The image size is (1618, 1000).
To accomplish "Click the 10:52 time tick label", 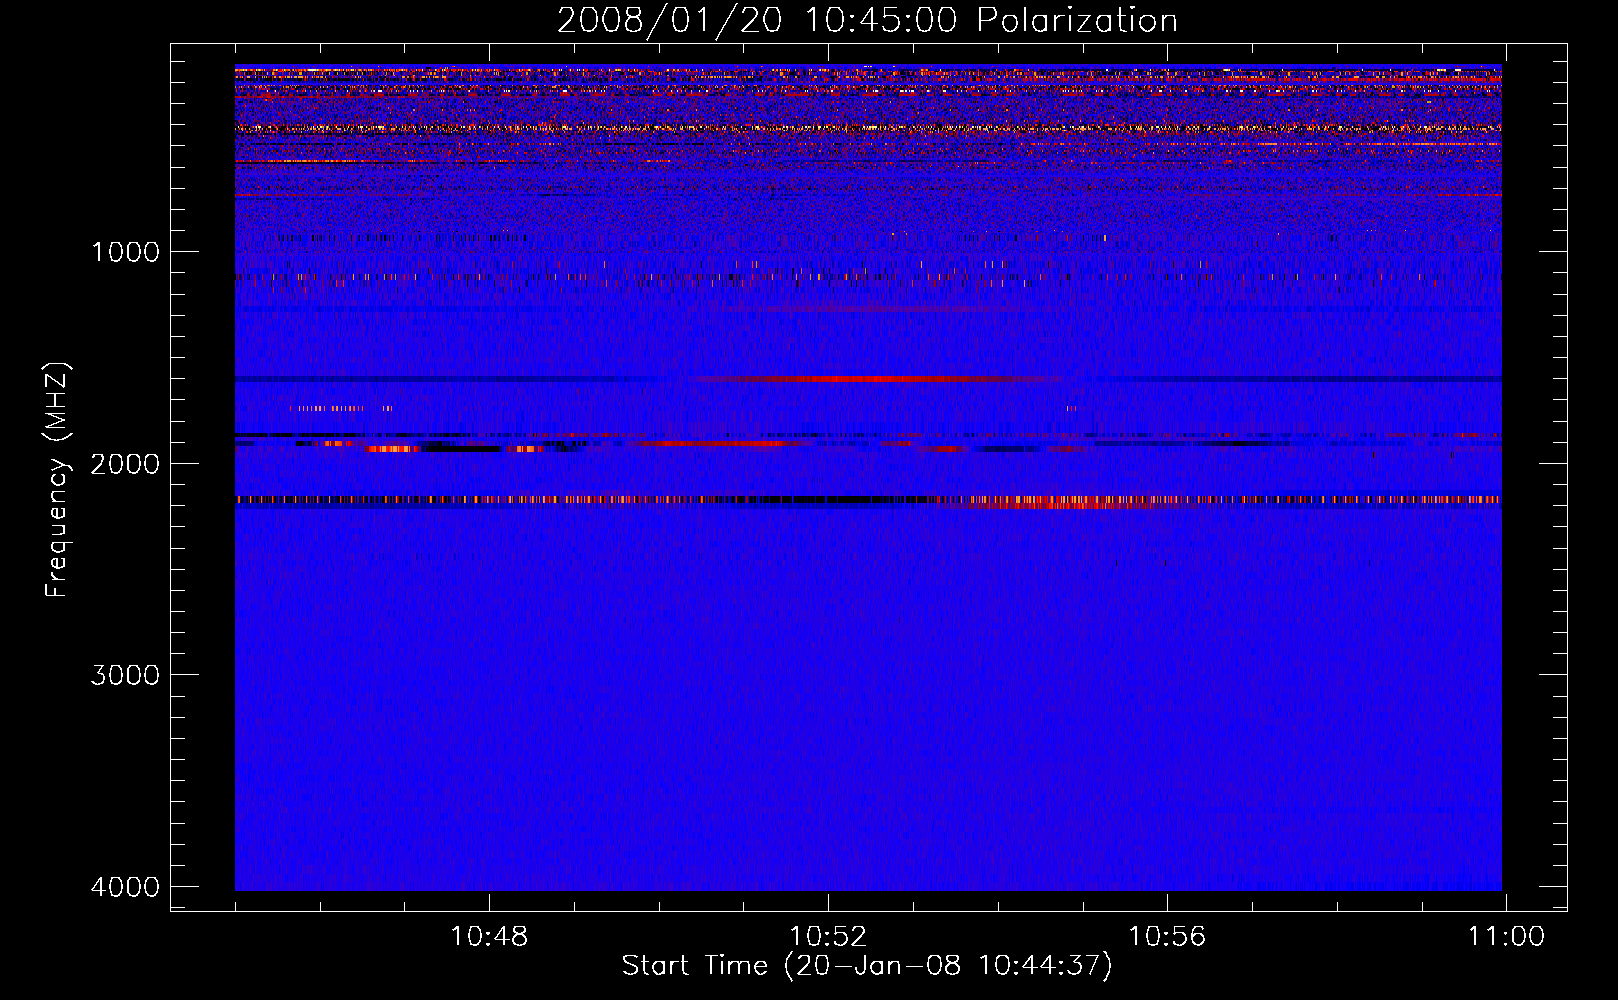I will click(x=828, y=937).
